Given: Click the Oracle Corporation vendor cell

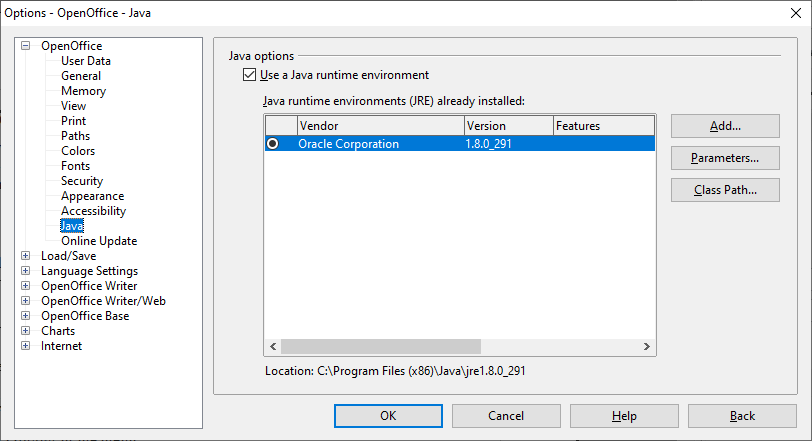Looking at the screenshot, I should tap(349, 144).
